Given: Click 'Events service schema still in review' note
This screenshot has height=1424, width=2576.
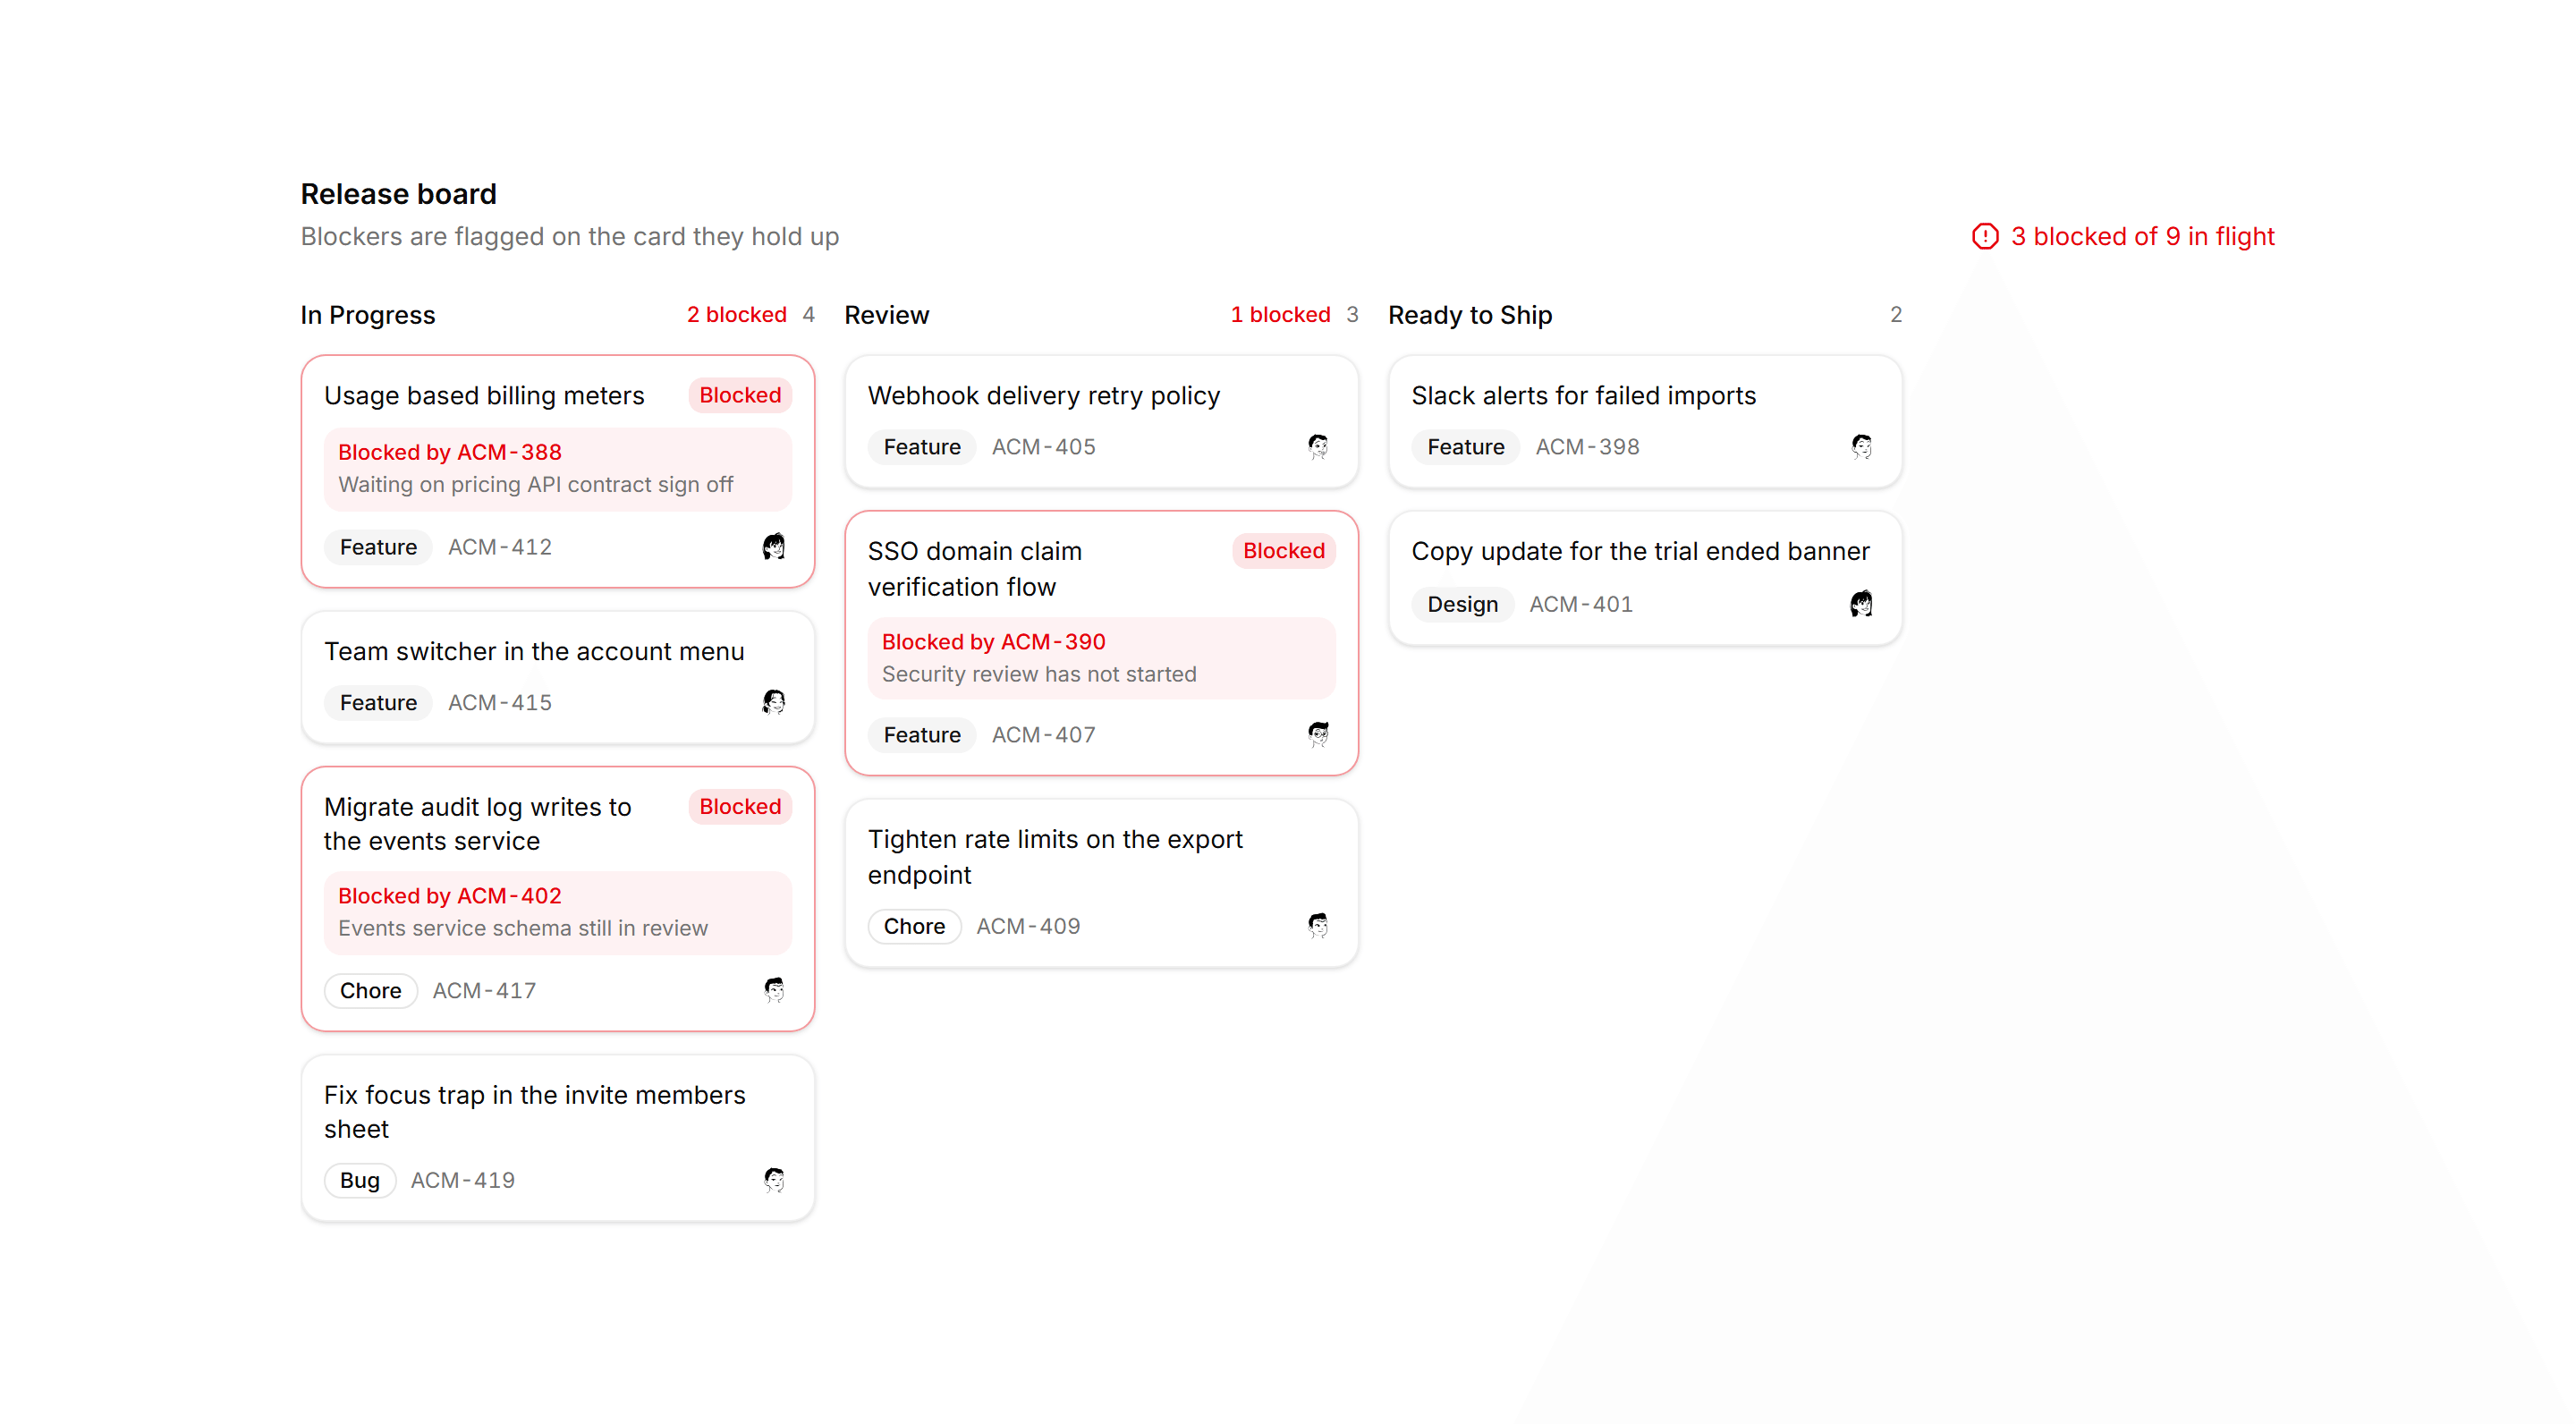Looking at the screenshot, I should 523,928.
